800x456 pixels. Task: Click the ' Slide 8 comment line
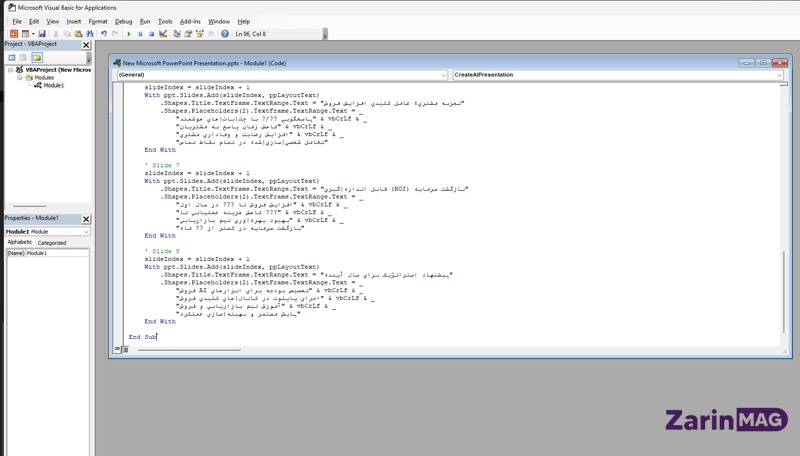pos(162,251)
